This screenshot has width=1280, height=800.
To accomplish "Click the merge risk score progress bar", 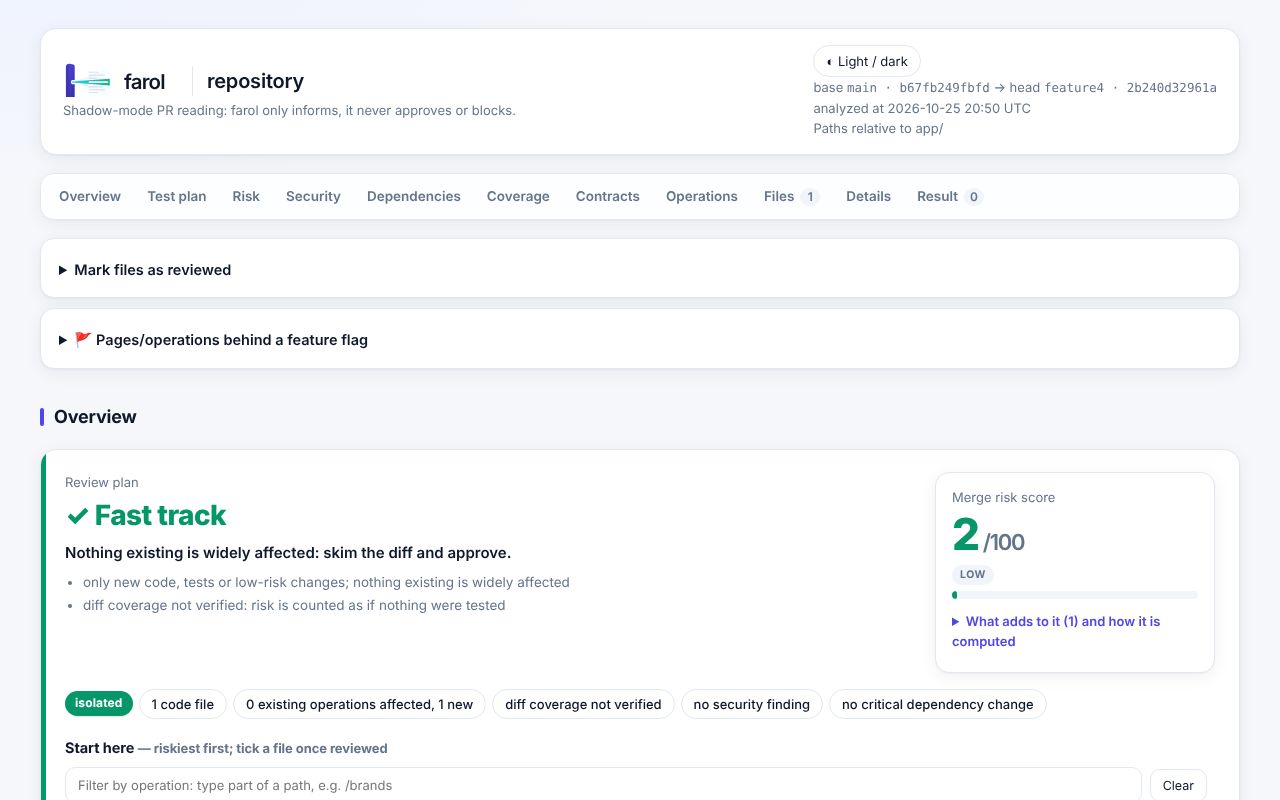I will 1075,595.
